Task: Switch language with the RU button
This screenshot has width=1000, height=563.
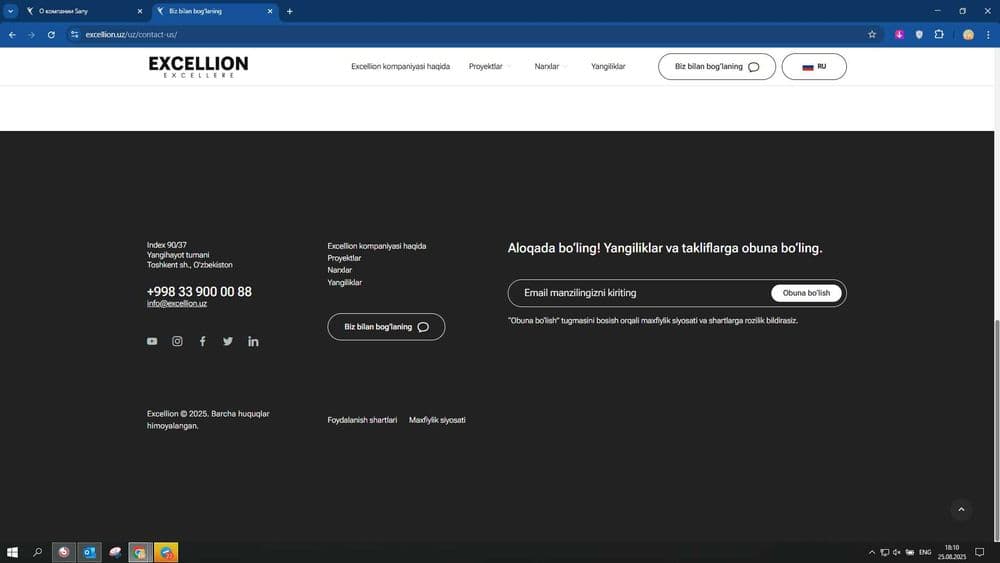Action: point(814,66)
